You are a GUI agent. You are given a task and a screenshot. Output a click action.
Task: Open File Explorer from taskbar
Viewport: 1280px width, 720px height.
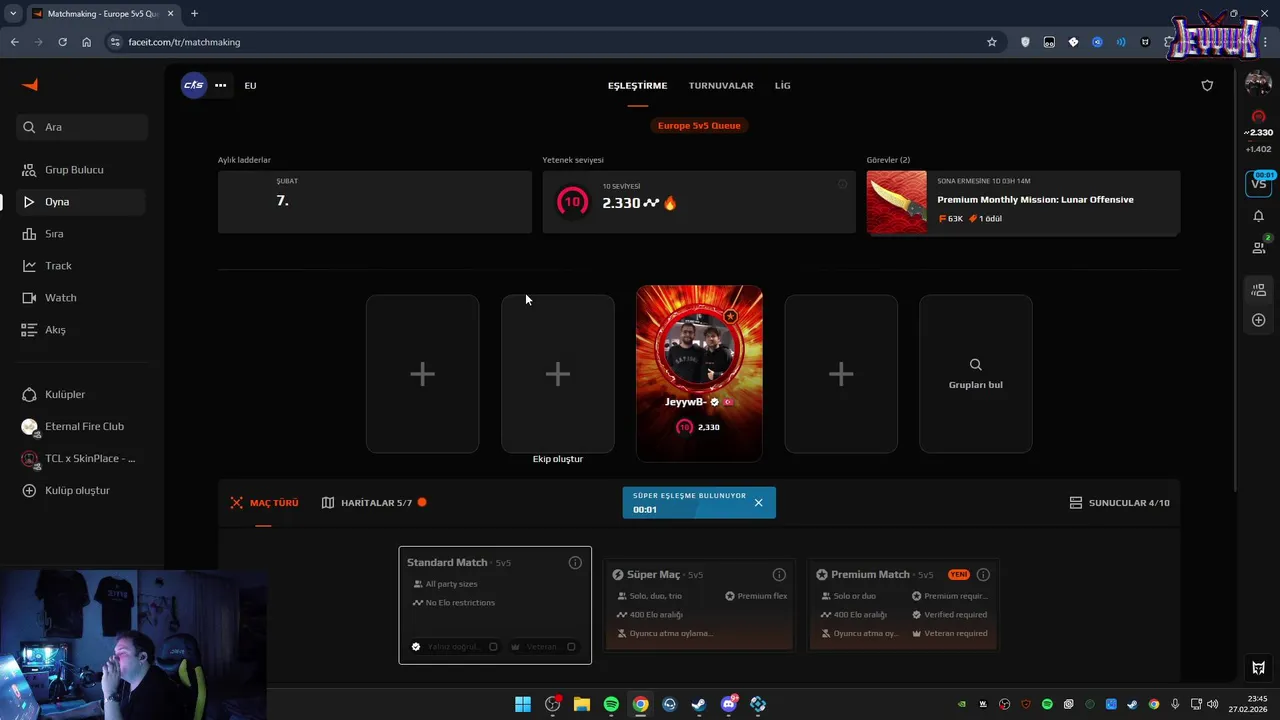pyautogui.click(x=582, y=704)
